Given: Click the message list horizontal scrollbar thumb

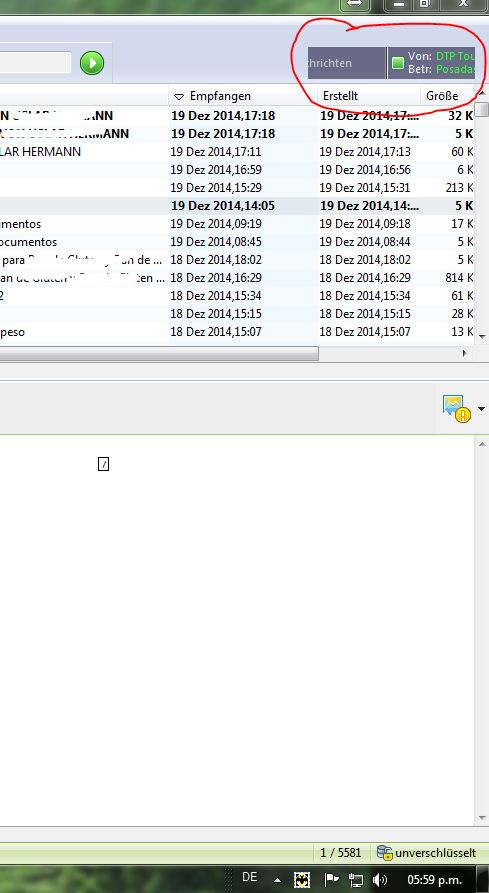Looking at the screenshot, I should tap(159, 353).
